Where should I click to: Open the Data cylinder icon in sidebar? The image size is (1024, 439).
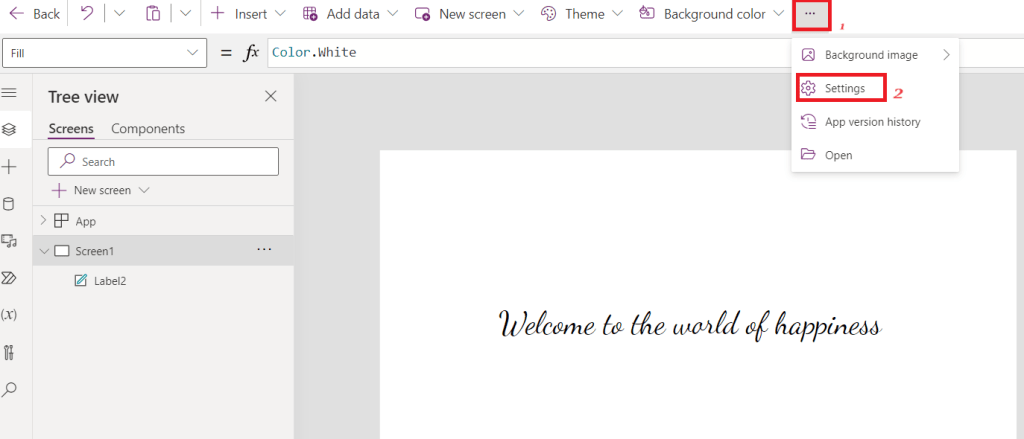click(x=10, y=204)
